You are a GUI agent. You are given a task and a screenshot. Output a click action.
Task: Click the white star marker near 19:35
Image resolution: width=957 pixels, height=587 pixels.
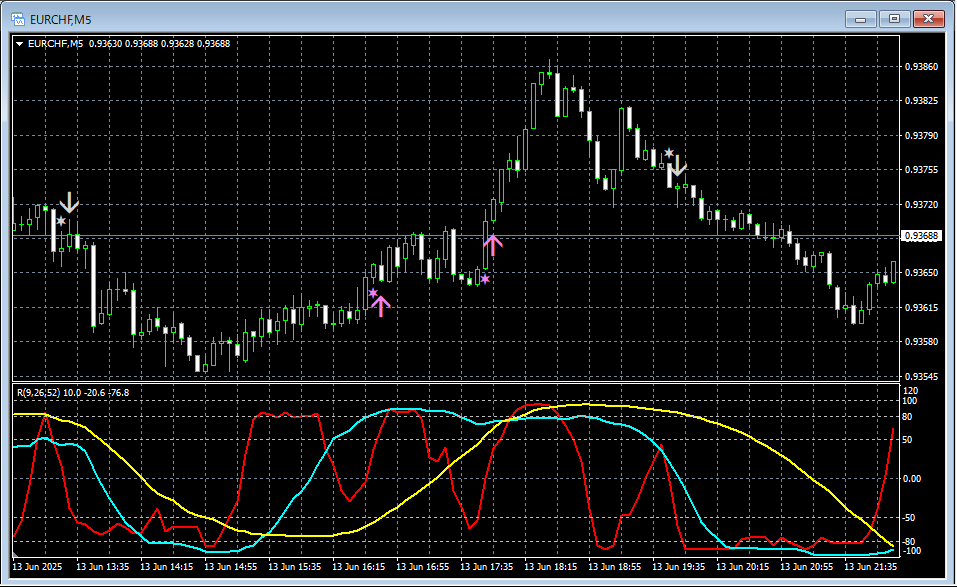pyautogui.click(x=669, y=153)
